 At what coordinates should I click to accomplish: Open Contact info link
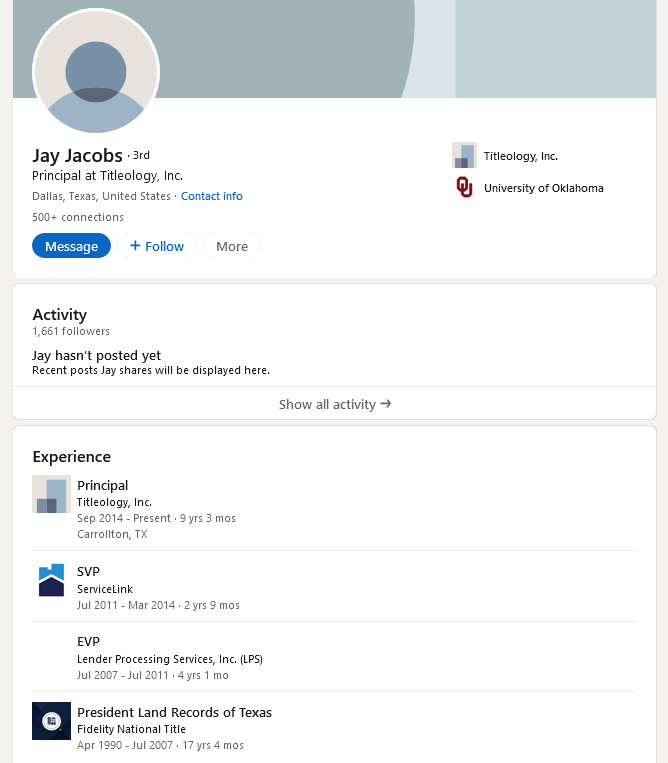(212, 196)
